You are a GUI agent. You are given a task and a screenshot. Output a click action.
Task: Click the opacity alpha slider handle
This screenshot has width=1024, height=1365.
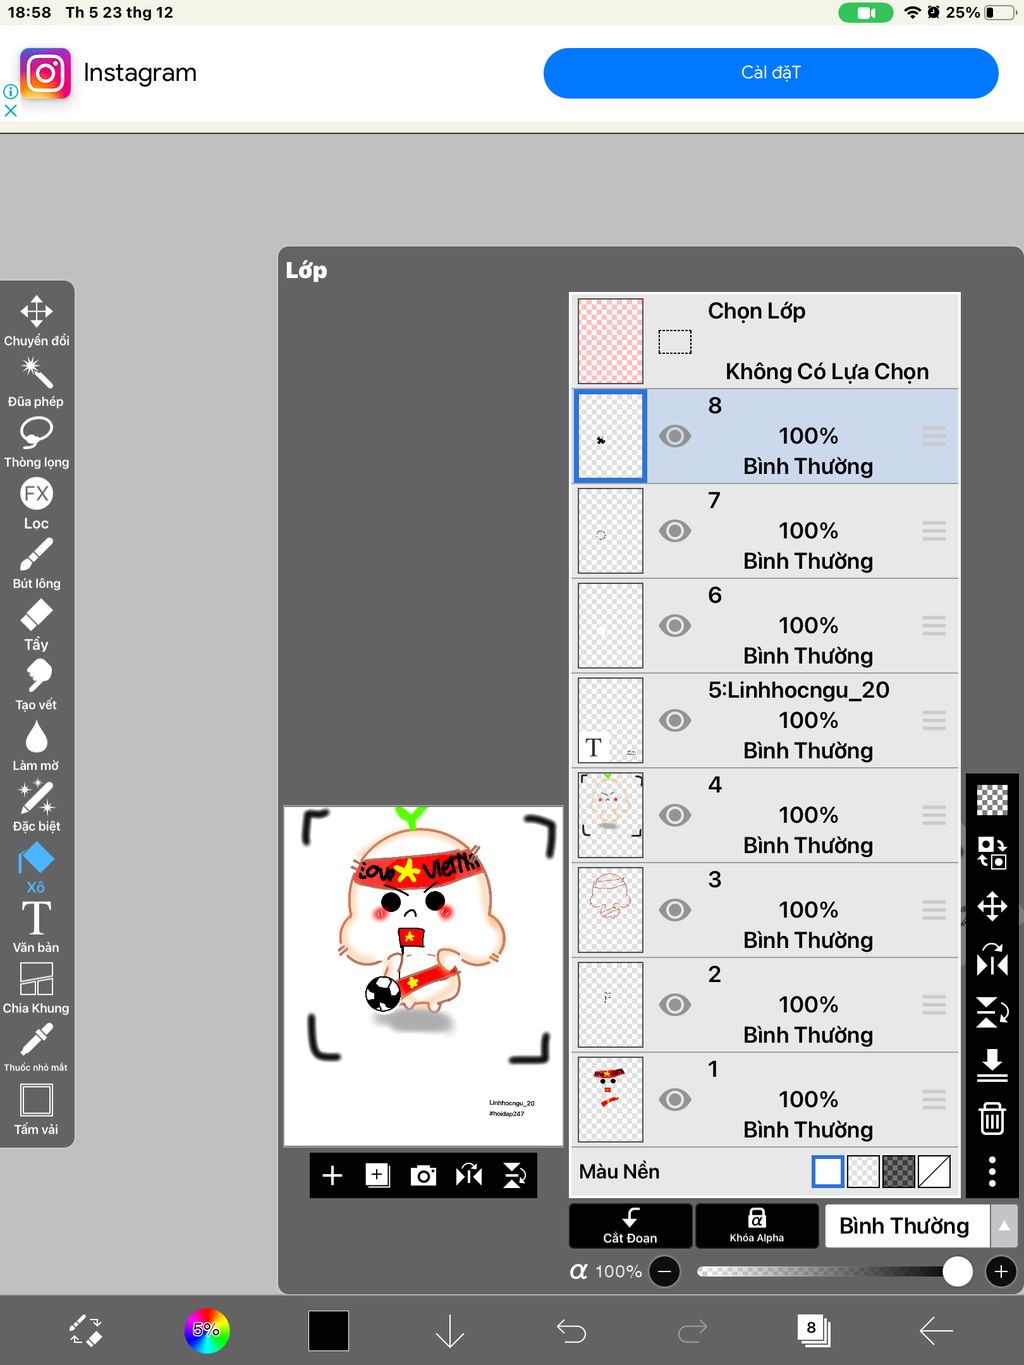coord(957,1271)
